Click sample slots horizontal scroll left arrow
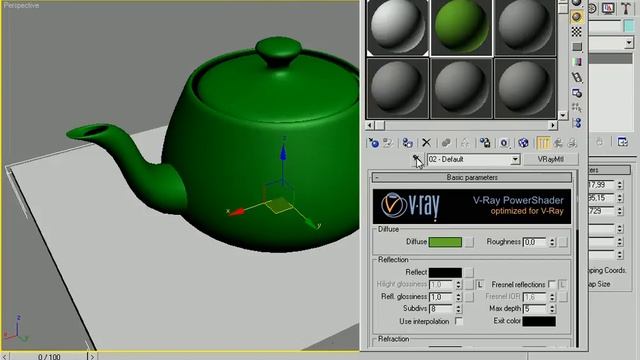Screen dimensions: 640x360 pos(370,125)
